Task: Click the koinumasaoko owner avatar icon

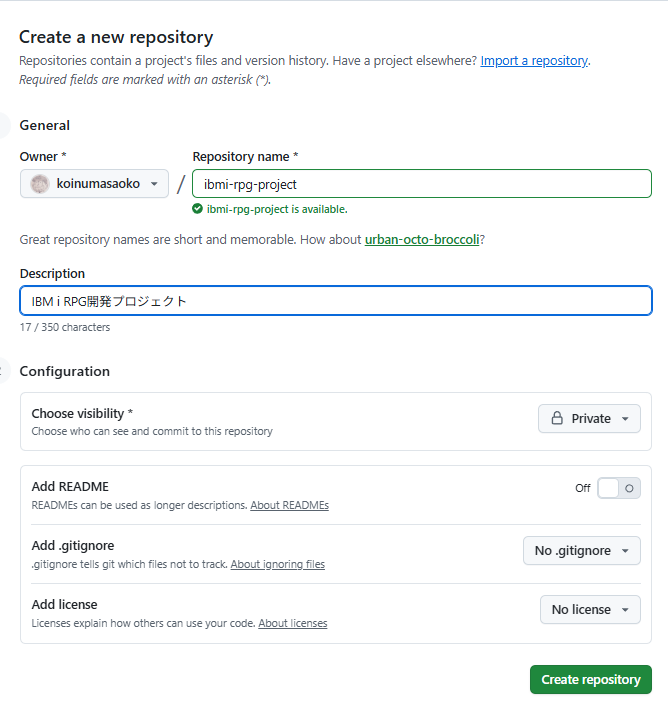Action: [x=39, y=184]
